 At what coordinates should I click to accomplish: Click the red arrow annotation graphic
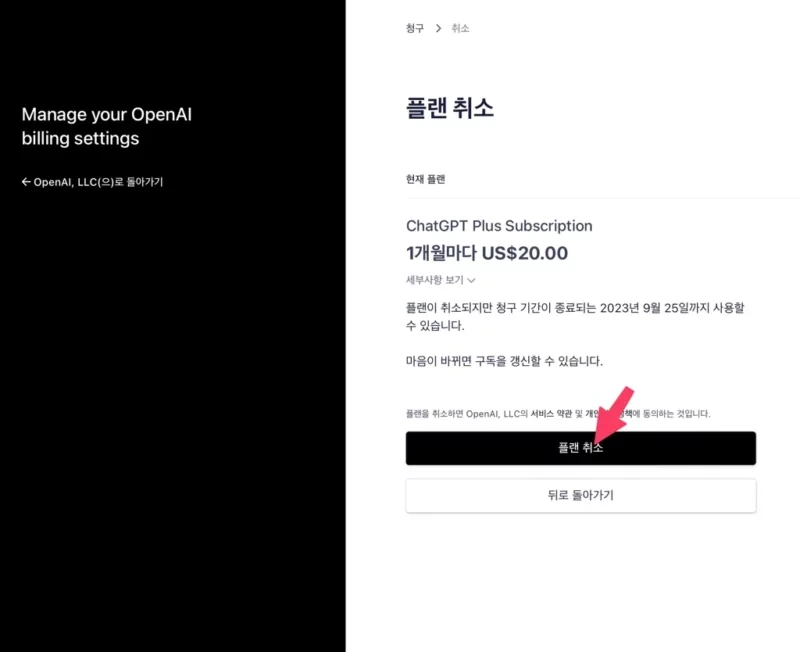click(614, 415)
